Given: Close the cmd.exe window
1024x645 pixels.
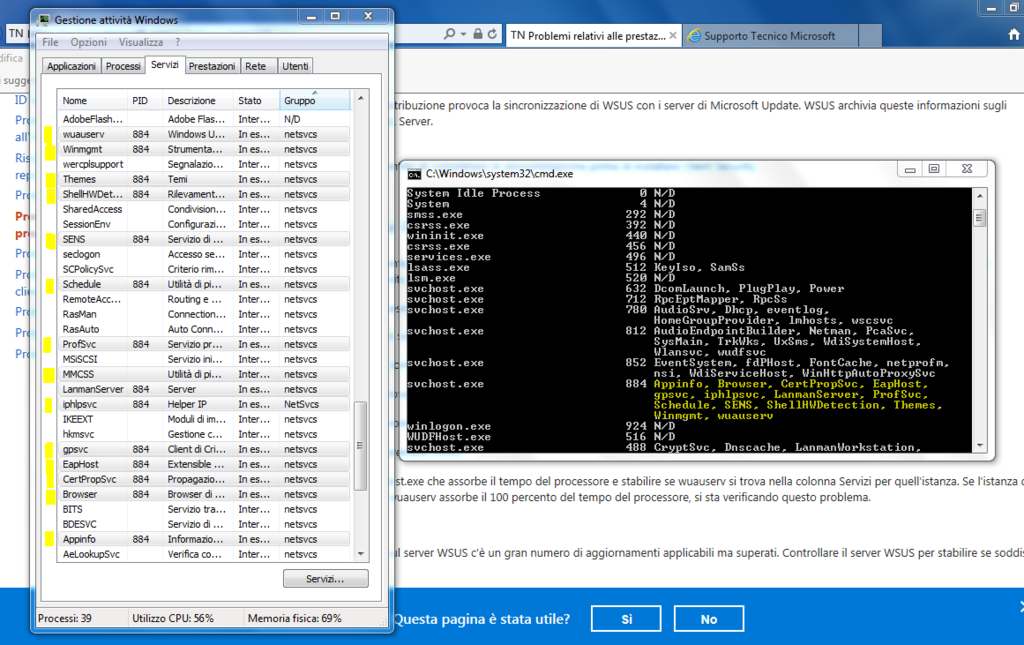Looking at the screenshot, I should tap(967, 169).
